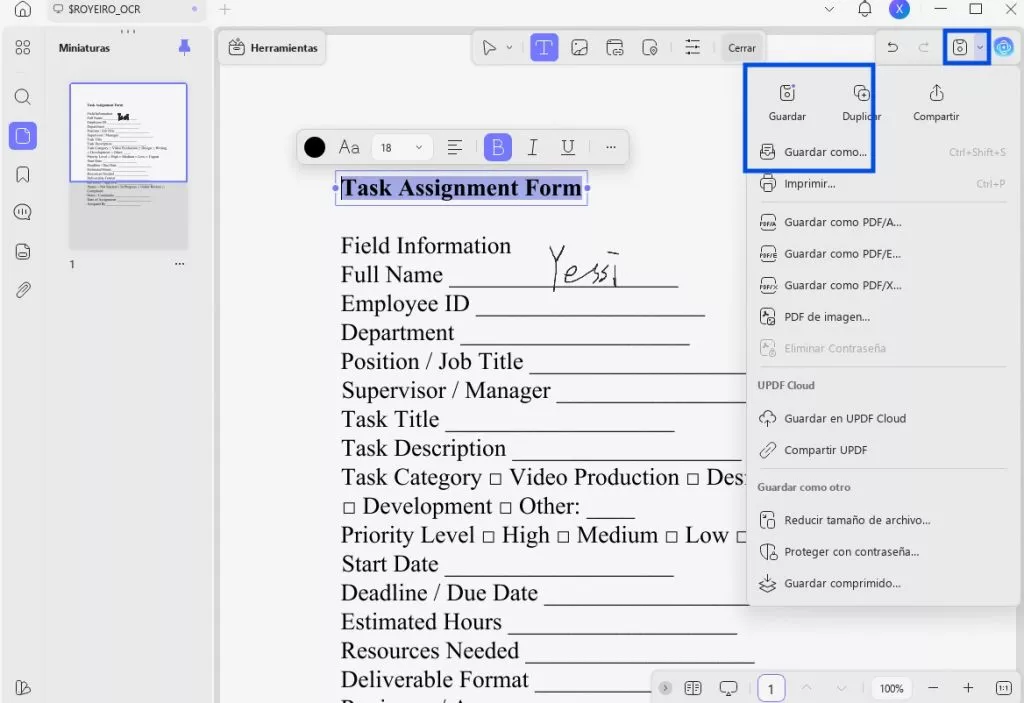Open the Bookmarks panel icon
This screenshot has height=703, width=1024.
[x=22, y=174]
